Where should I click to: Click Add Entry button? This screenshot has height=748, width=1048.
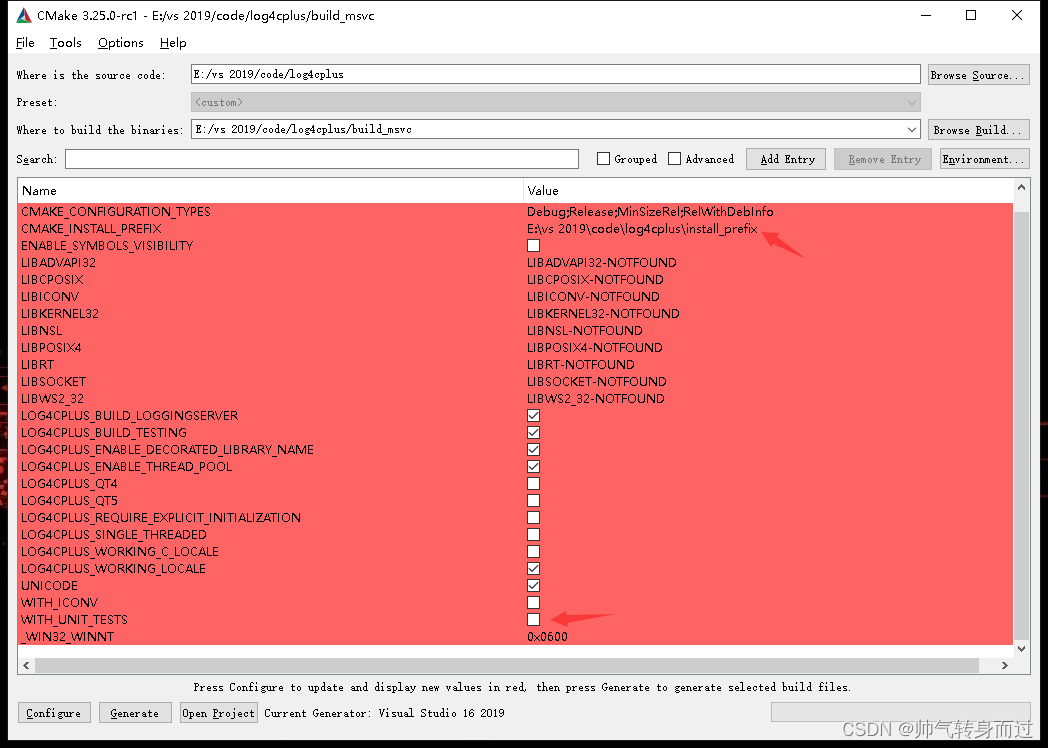tap(786, 159)
